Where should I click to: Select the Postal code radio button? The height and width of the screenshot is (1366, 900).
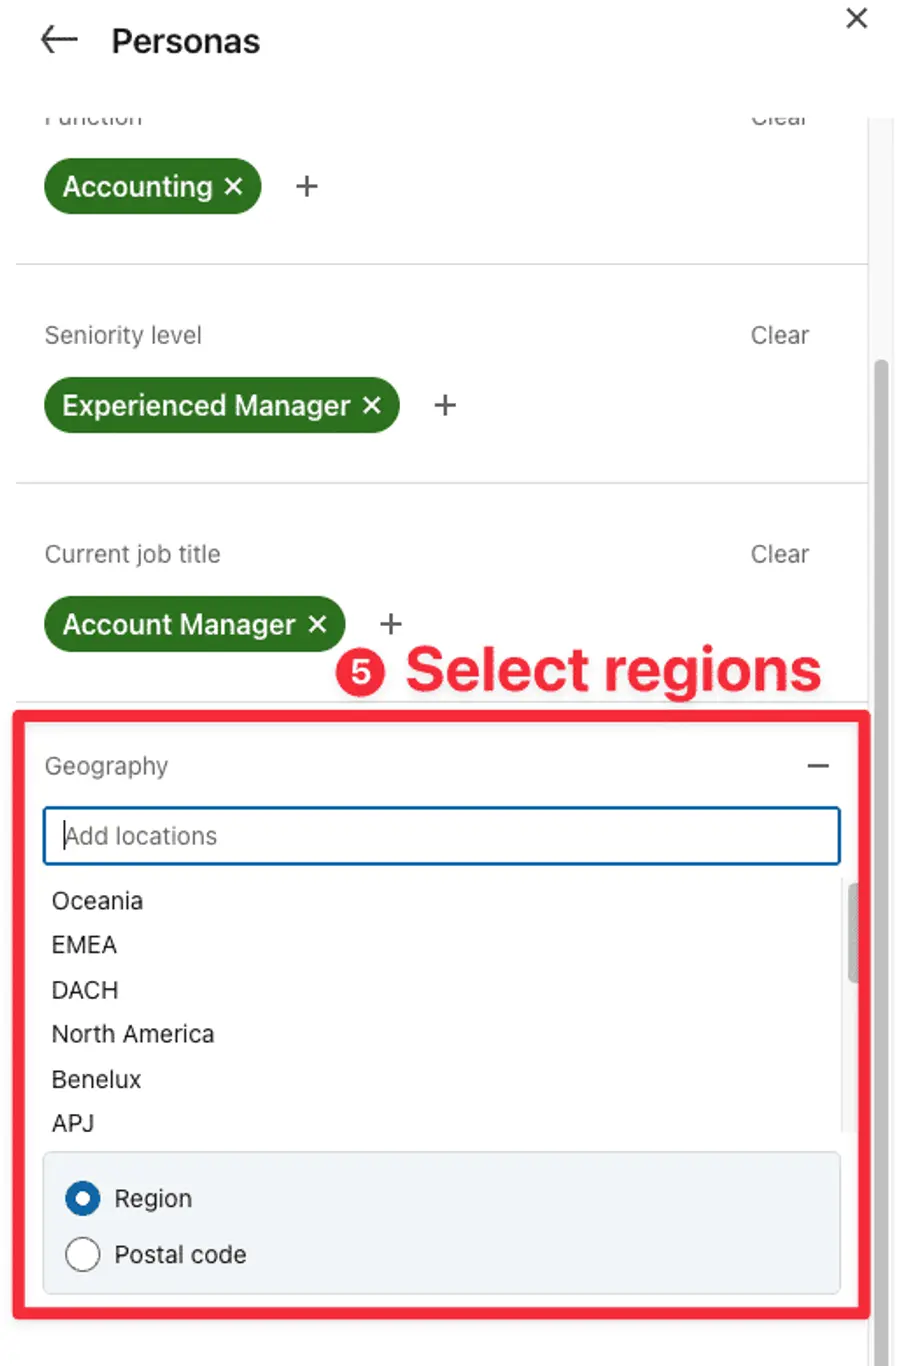83,1254
